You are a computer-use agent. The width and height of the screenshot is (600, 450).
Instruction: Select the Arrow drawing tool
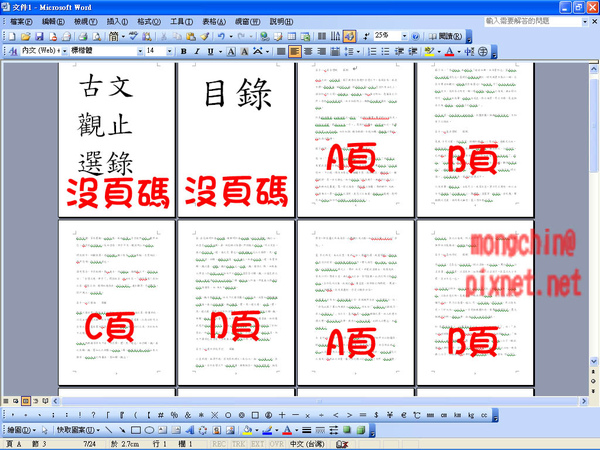(x=122, y=430)
